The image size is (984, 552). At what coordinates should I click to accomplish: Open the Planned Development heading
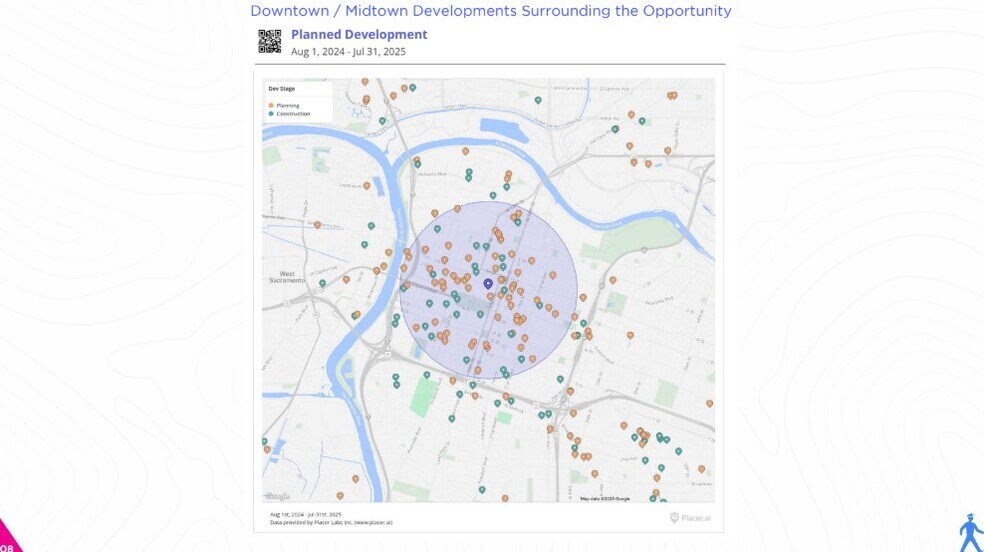click(x=359, y=35)
